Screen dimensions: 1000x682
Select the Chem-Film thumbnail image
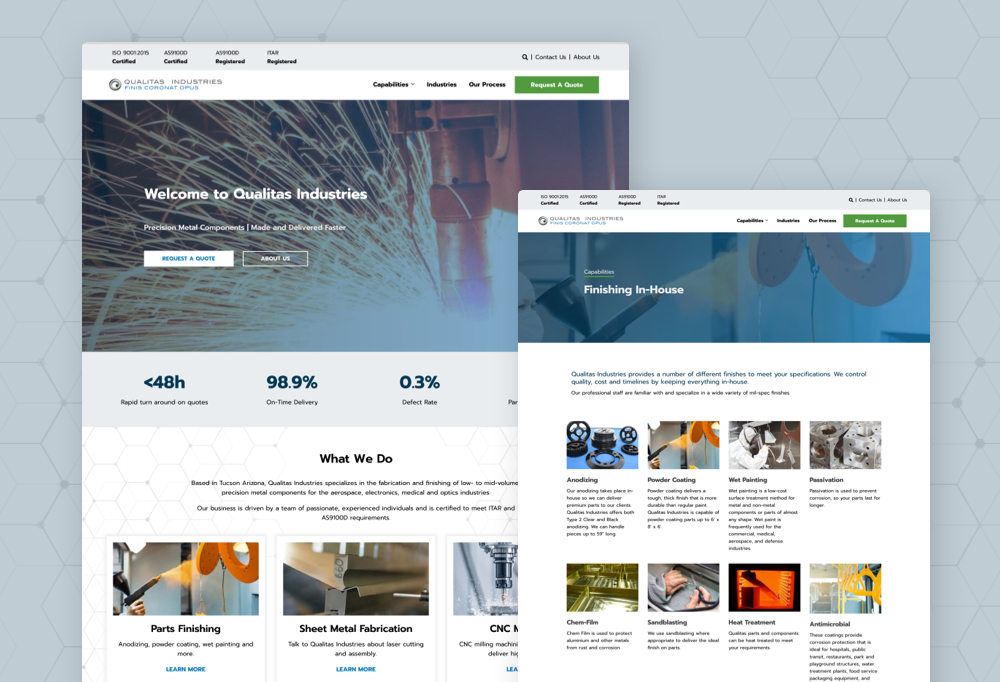coord(602,588)
